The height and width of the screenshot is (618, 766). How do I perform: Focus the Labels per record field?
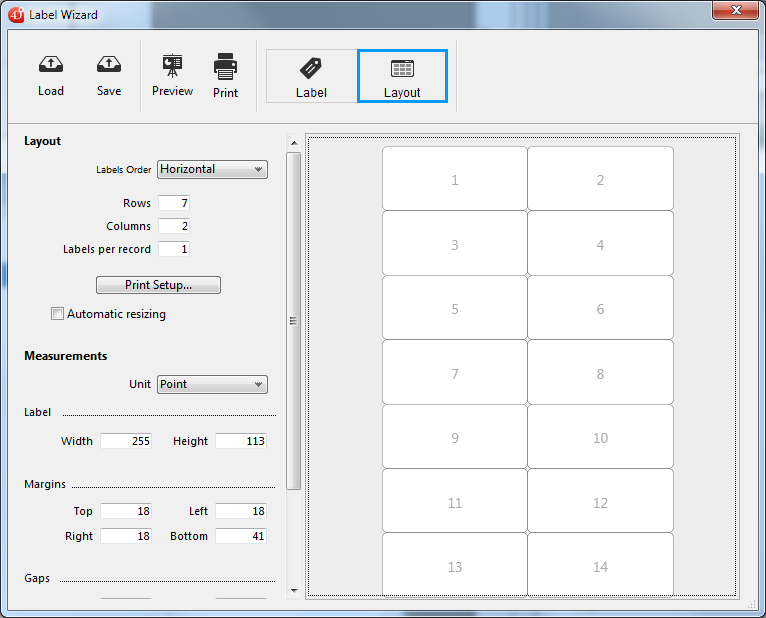173,249
